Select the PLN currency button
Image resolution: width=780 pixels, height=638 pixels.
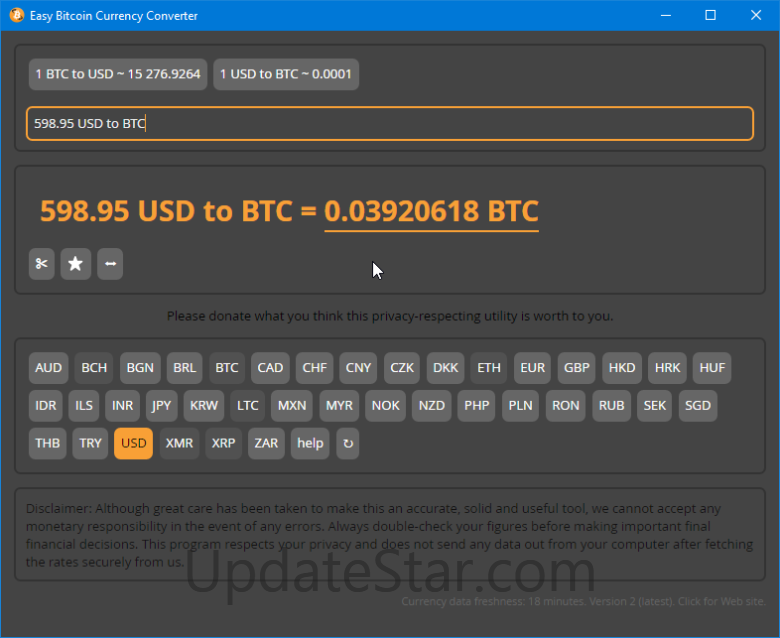pyautogui.click(x=520, y=406)
